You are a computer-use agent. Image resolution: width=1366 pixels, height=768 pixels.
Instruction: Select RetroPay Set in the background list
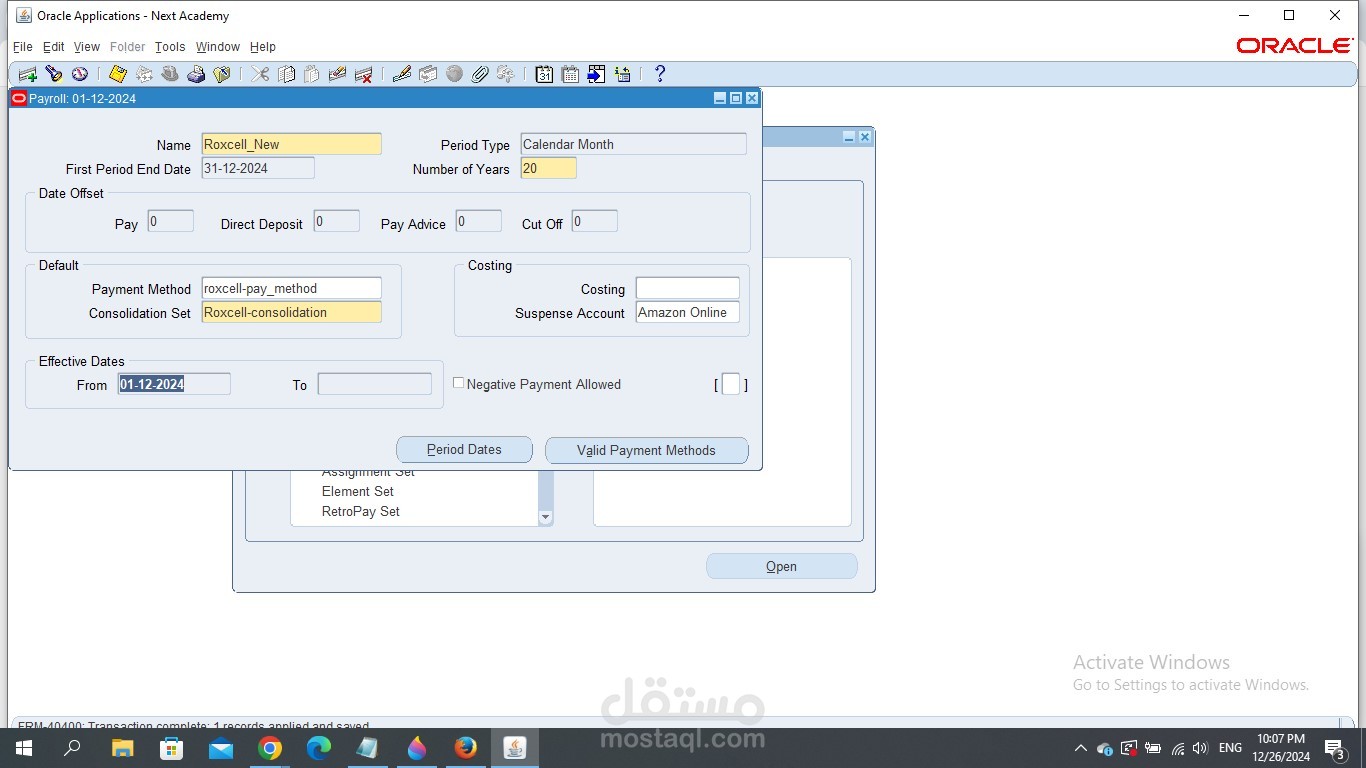point(361,511)
